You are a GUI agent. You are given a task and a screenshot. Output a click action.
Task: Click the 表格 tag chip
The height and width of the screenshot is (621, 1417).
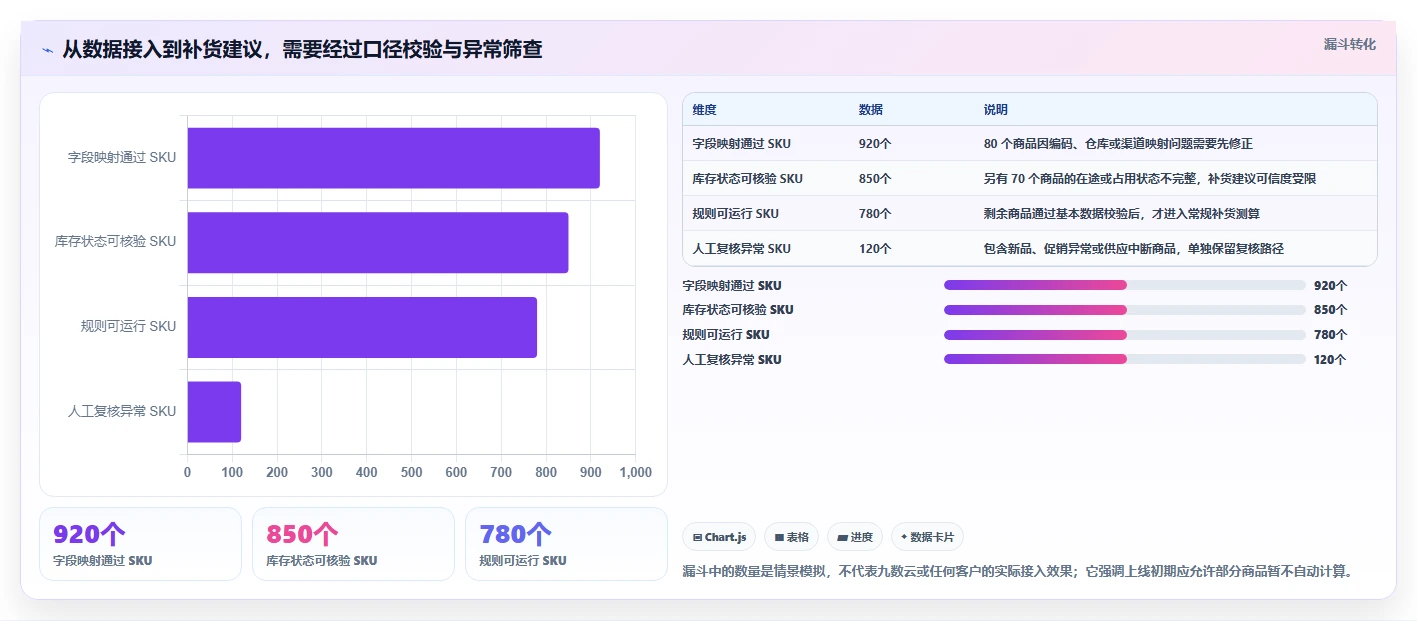791,537
